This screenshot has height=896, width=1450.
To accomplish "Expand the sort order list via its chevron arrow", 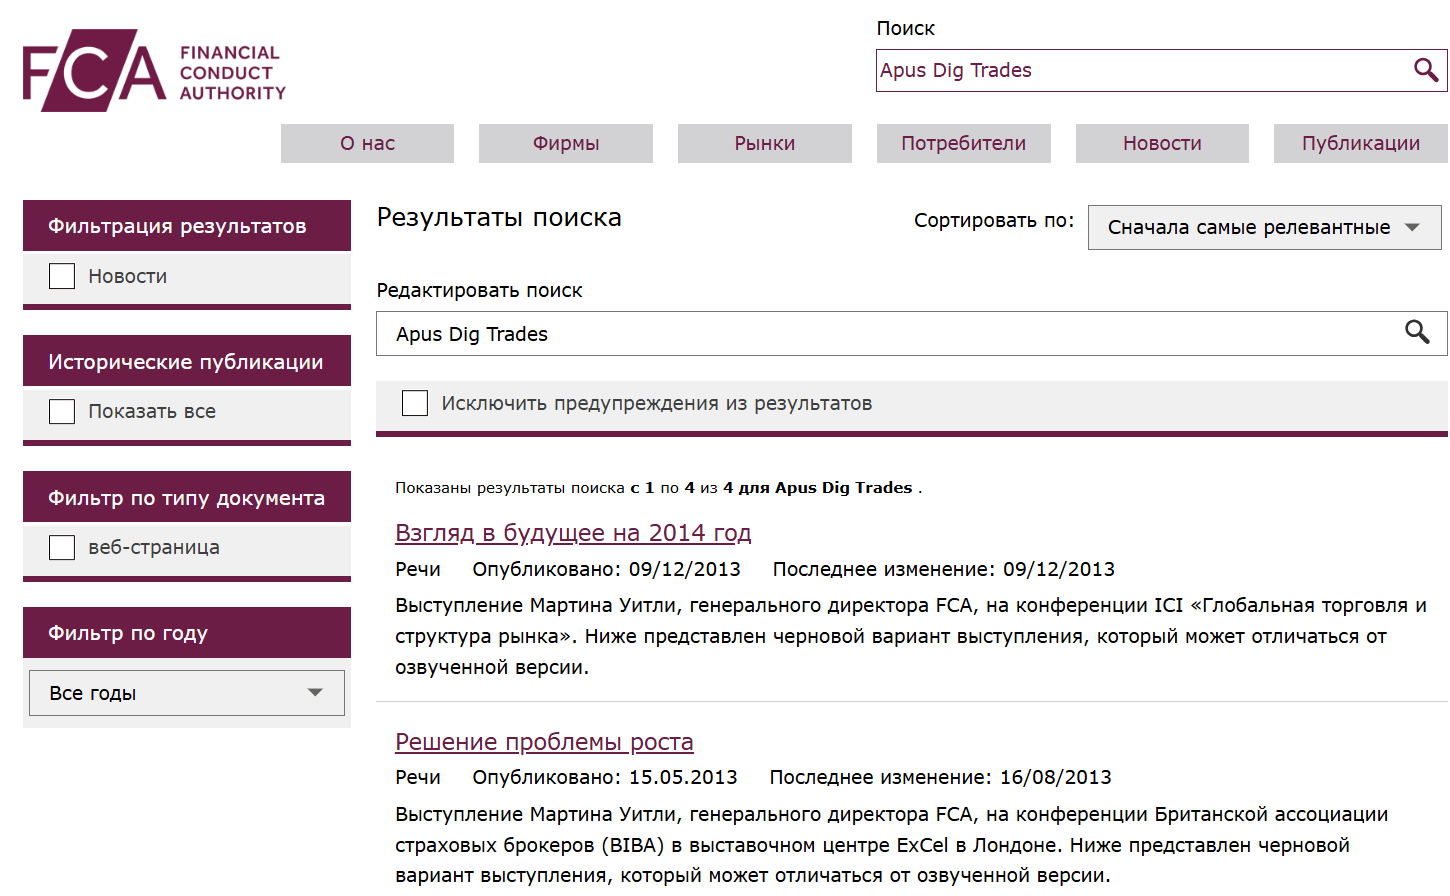I will click(x=1413, y=227).
